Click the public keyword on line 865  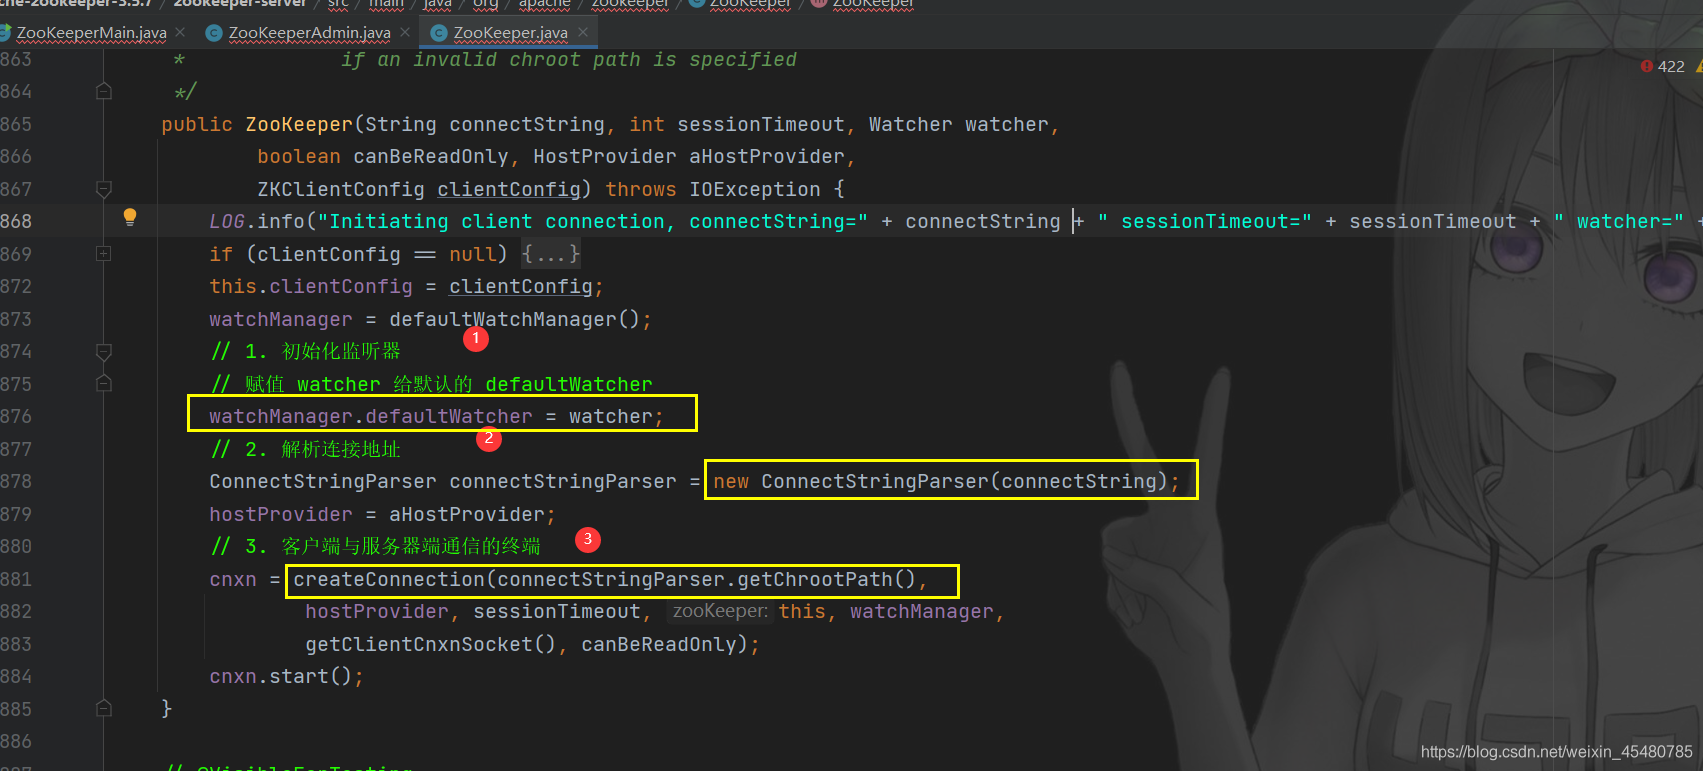197,124
